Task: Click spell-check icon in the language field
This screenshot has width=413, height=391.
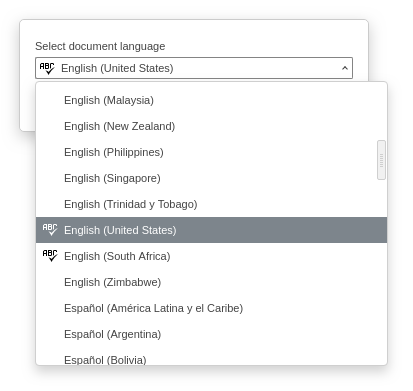Action: (x=47, y=68)
